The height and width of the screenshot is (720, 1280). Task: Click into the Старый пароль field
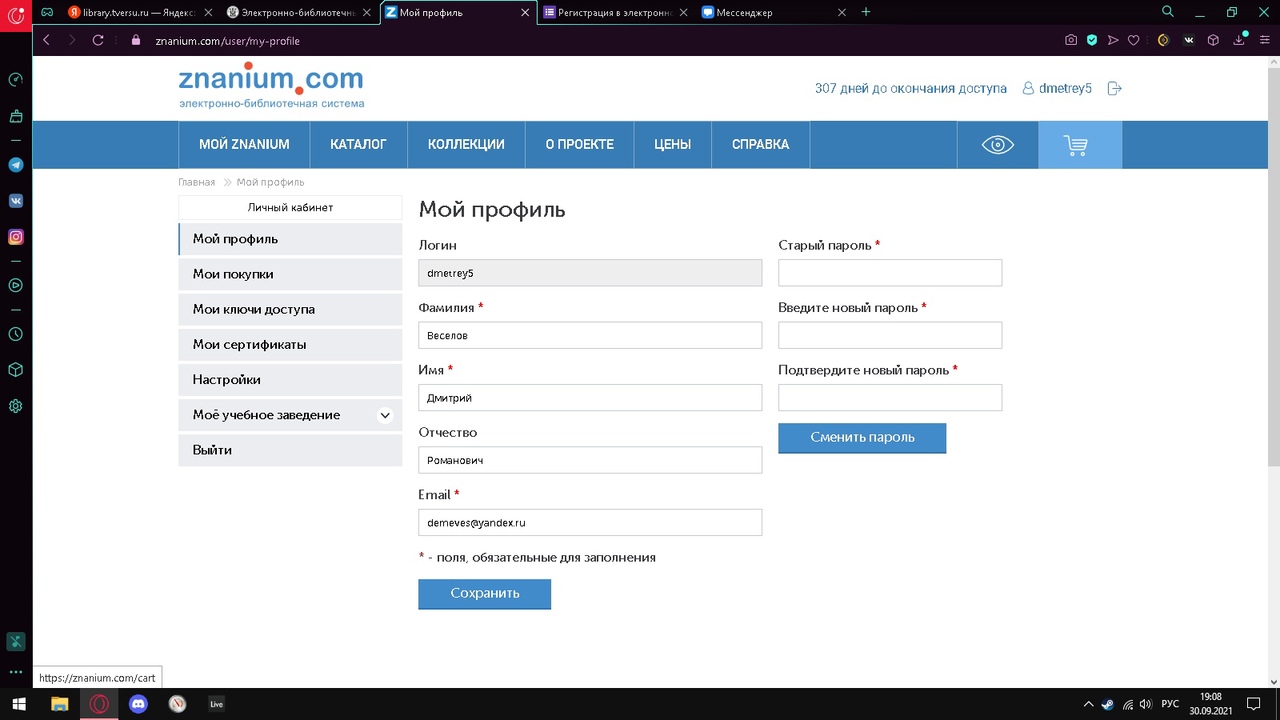coord(889,273)
